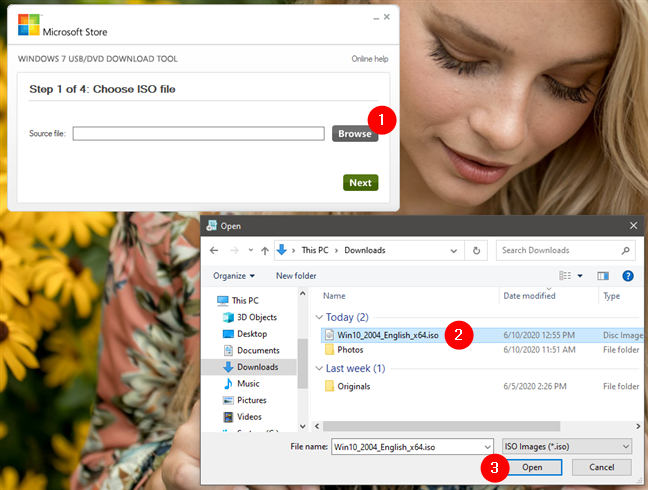This screenshot has width=648, height=490.
Task: Select Videos in navigation pane
Action: pyautogui.click(x=249, y=416)
